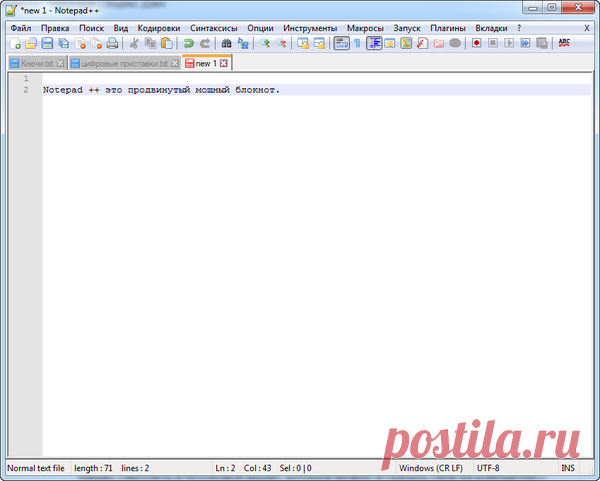Open the Replace dialog icon
The height and width of the screenshot is (481, 600).
(243, 43)
